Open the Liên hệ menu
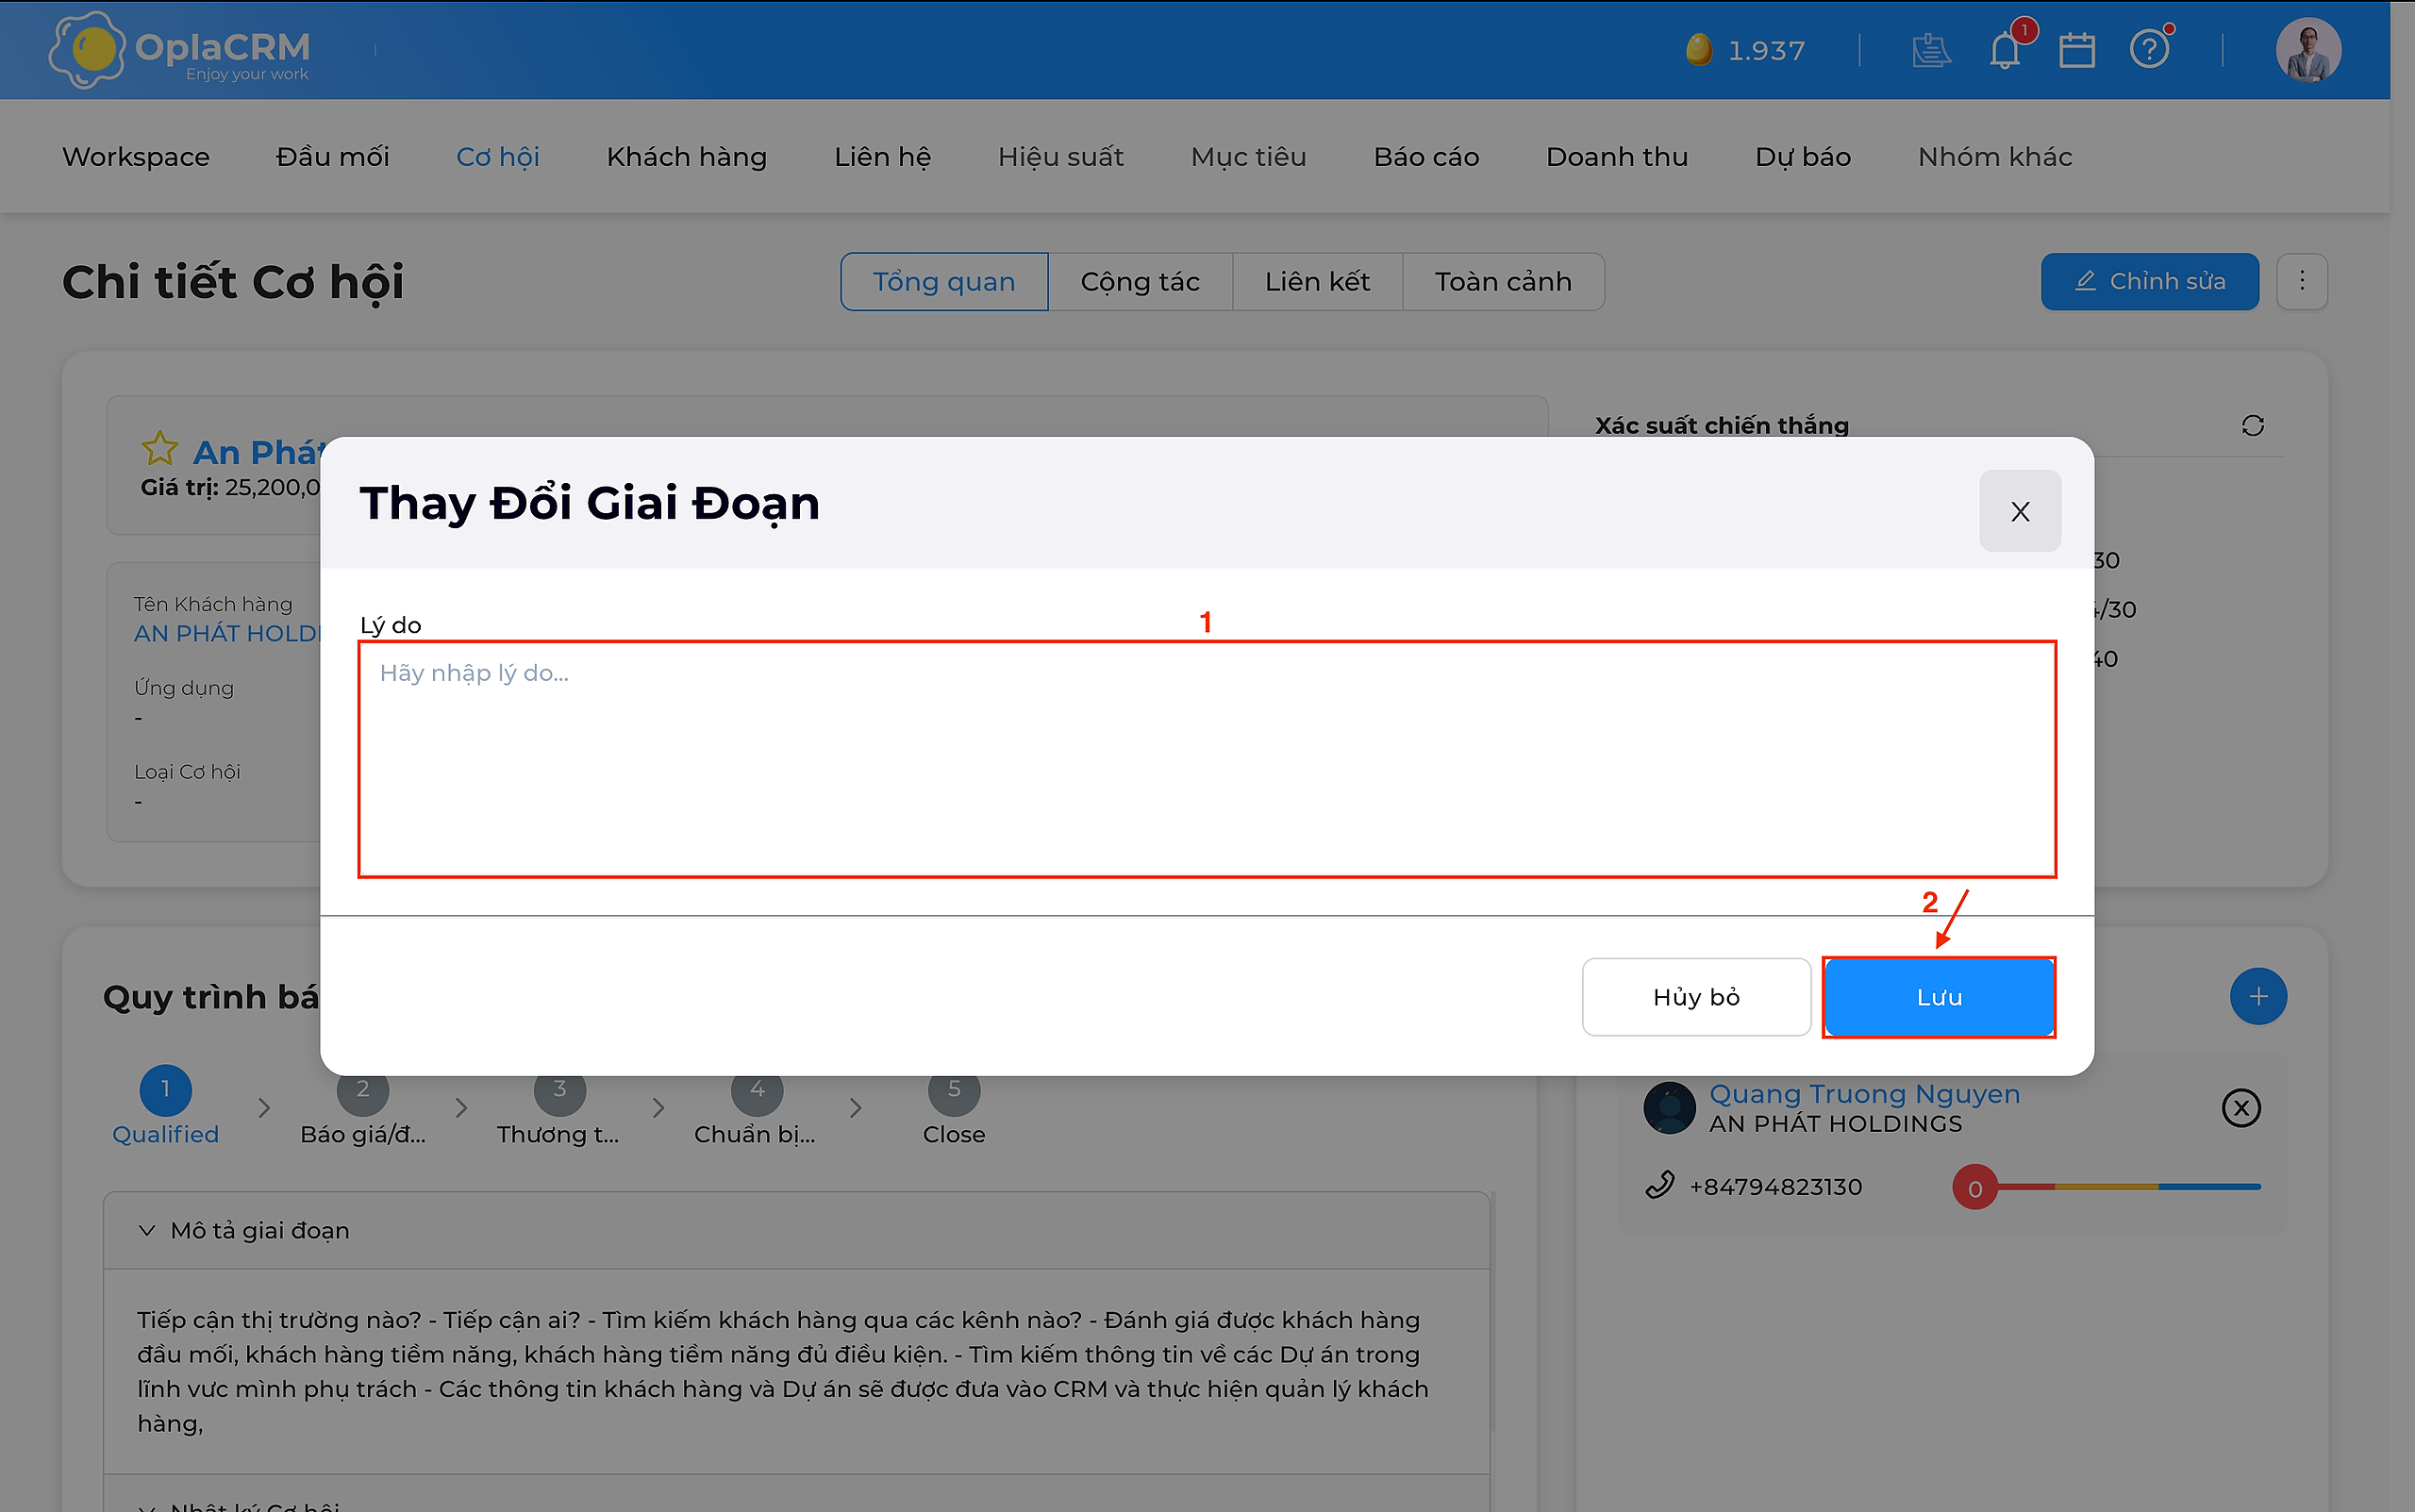The height and width of the screenshot is (1512, 2415). [x=882, y=157]
